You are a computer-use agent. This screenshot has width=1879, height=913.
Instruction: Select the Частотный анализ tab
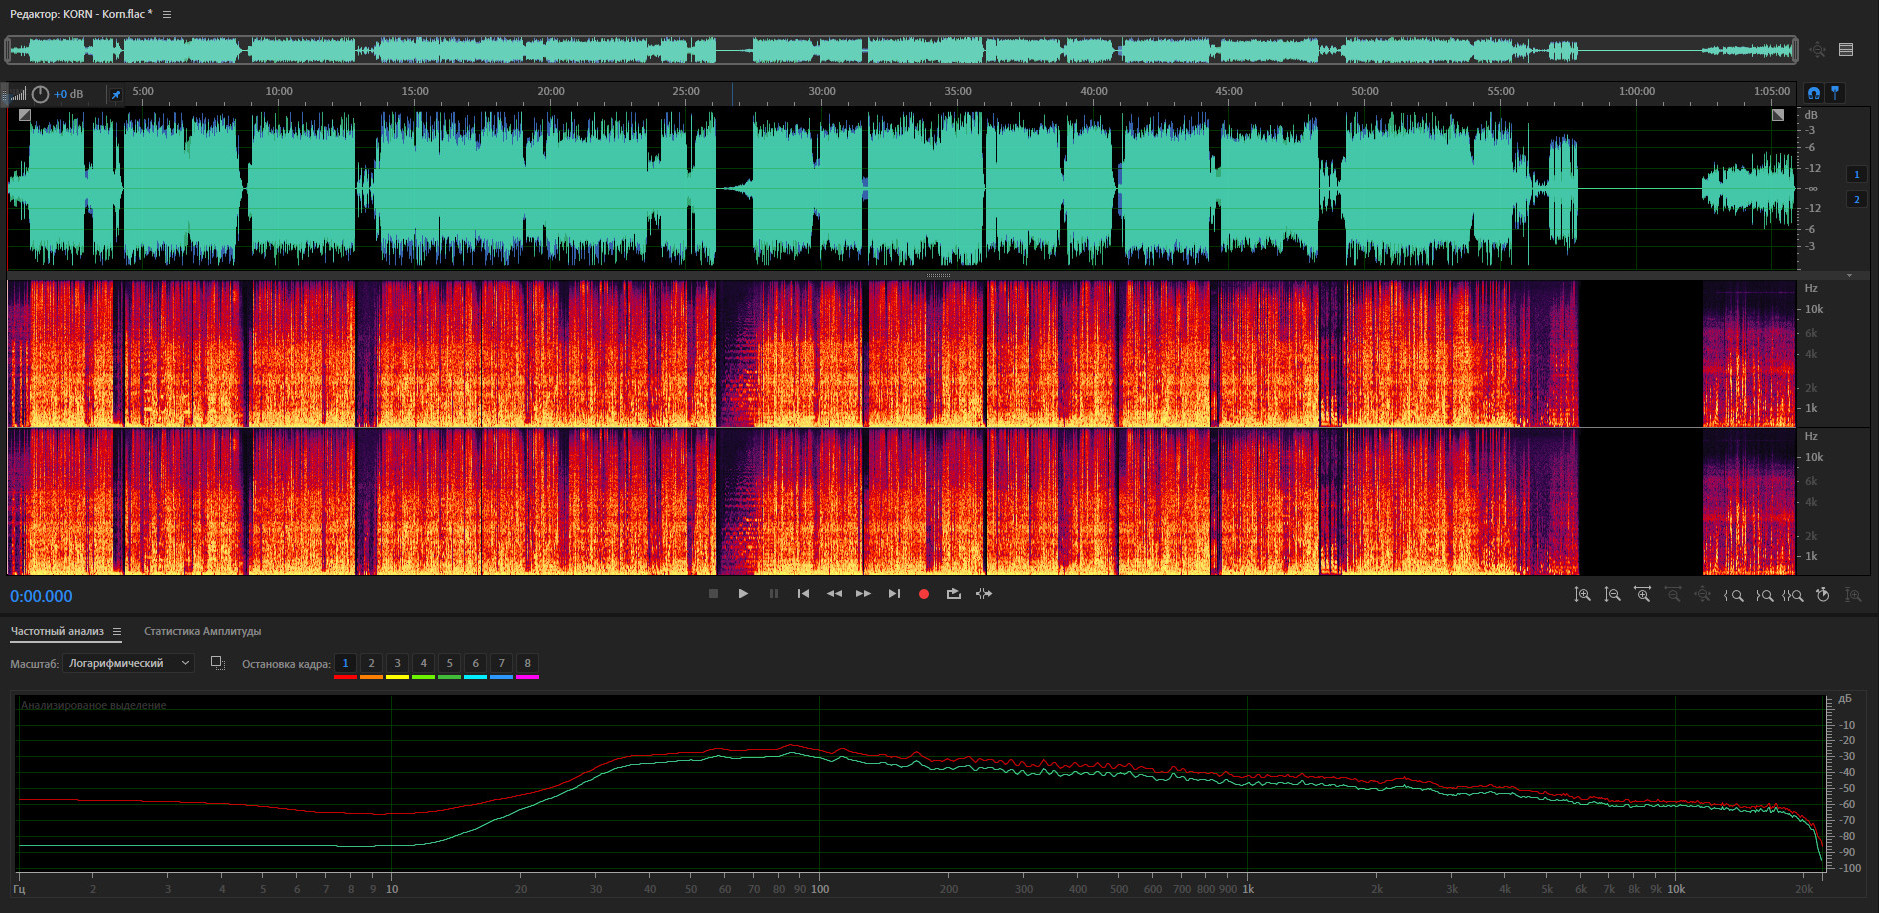(x=57, y=632)
